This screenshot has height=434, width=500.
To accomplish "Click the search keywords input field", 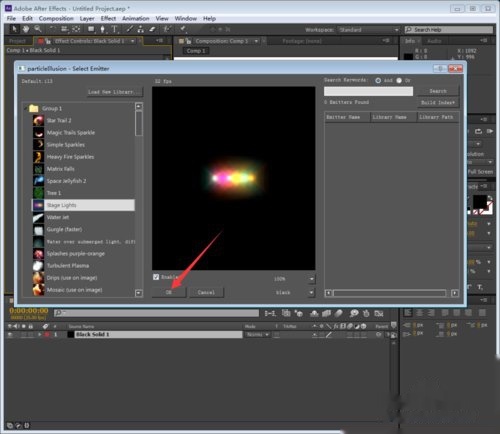I will (x=368, y=91).
